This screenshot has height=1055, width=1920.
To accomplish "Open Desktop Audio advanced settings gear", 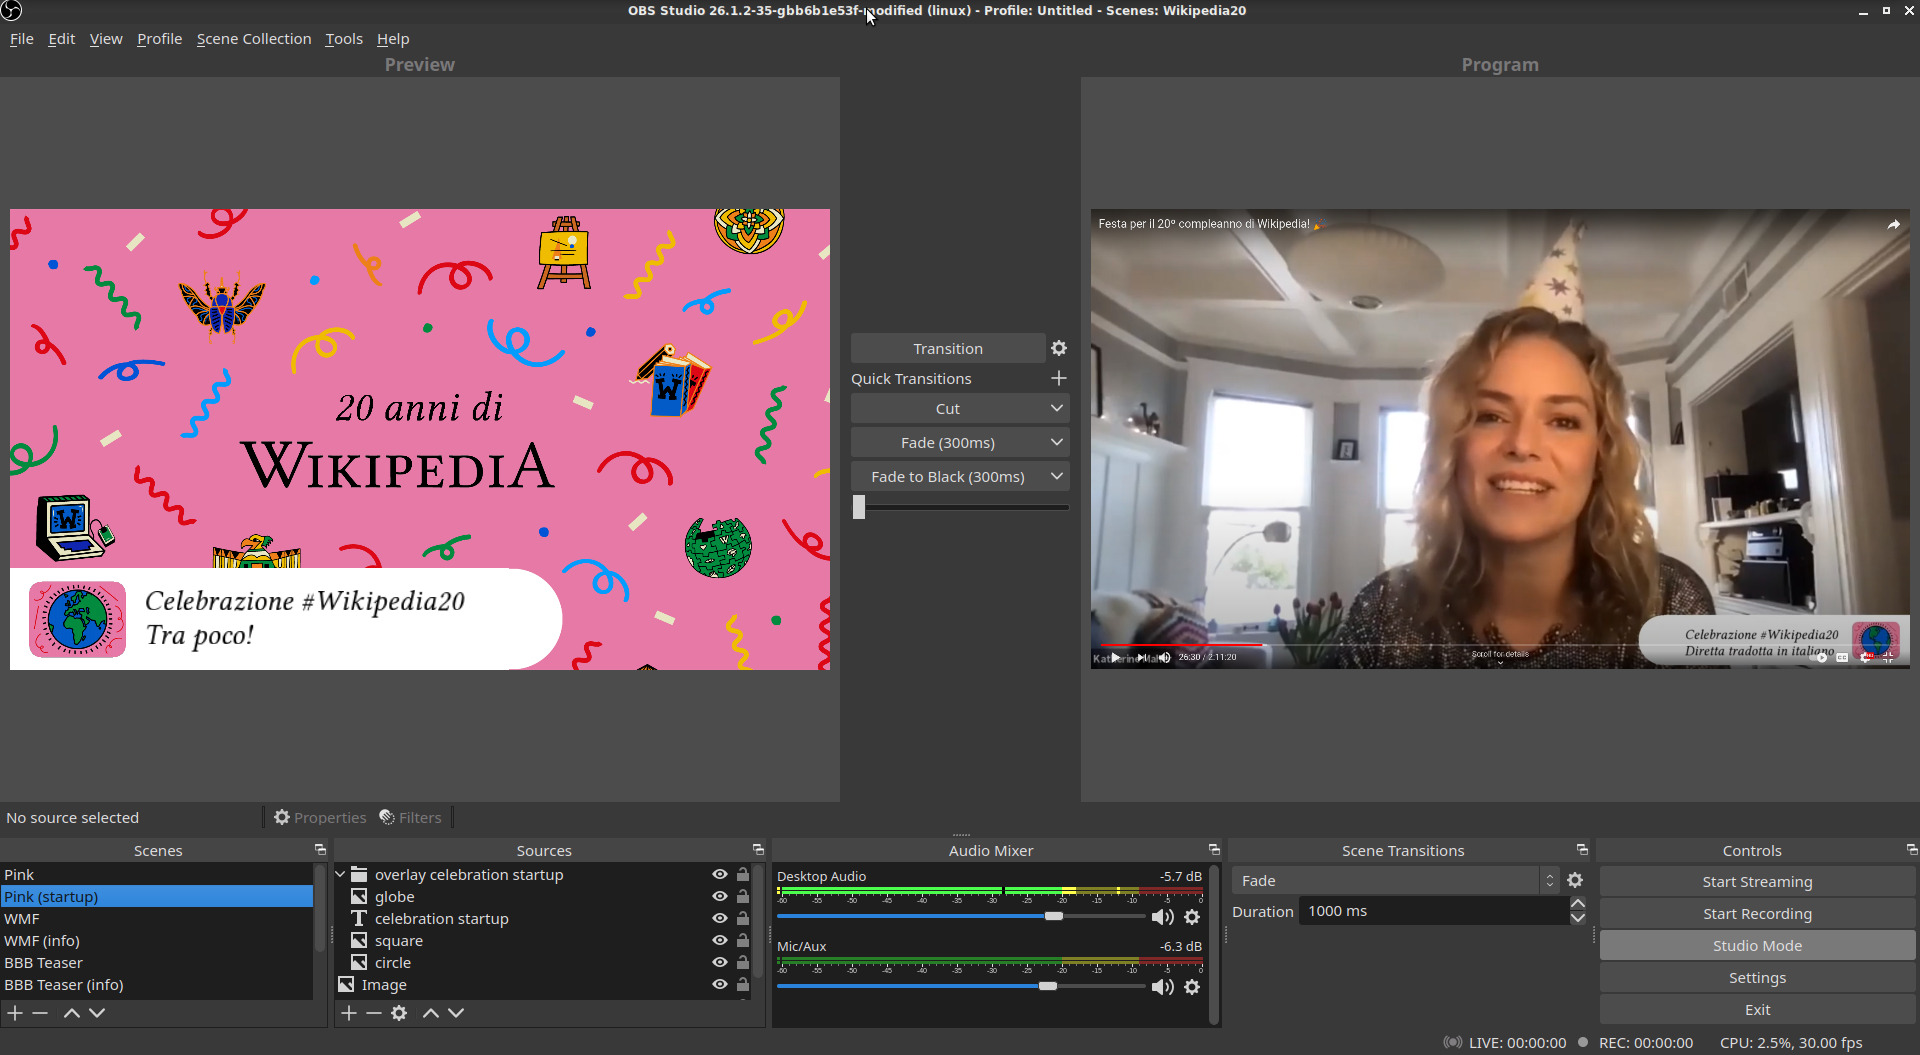I will tap(1192, 916).
